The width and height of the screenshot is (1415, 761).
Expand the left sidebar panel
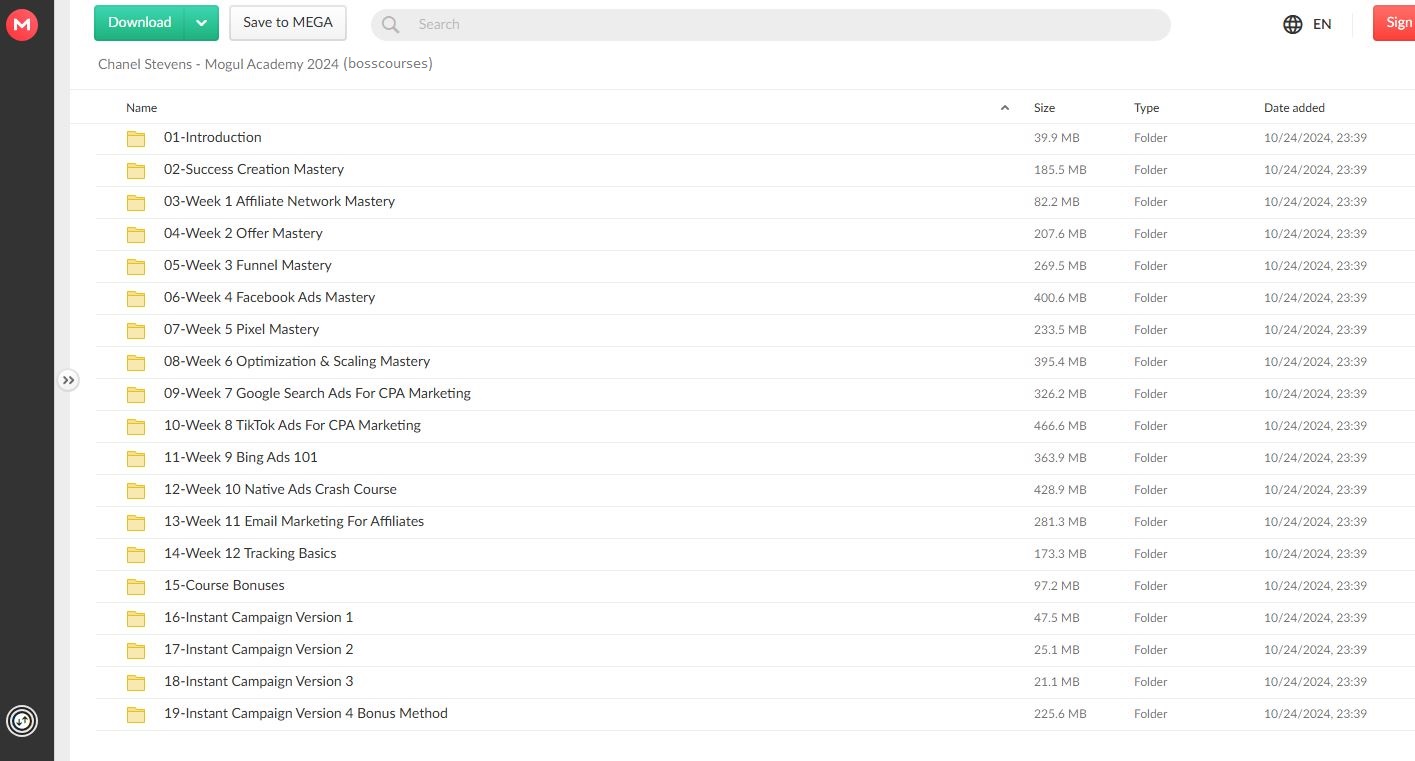[x=68, y=380]
